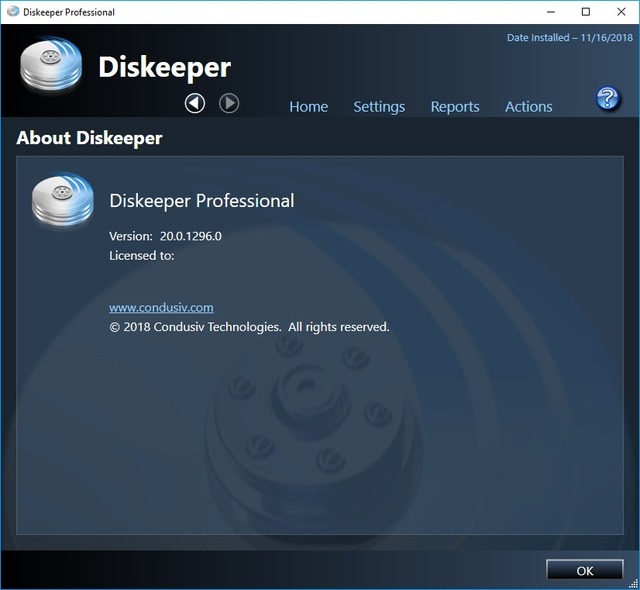The height and width of the screenshot is (590, 640).
Task: Click the Condusiv Technologies copyright notice
Action: (x=249, y=327)
